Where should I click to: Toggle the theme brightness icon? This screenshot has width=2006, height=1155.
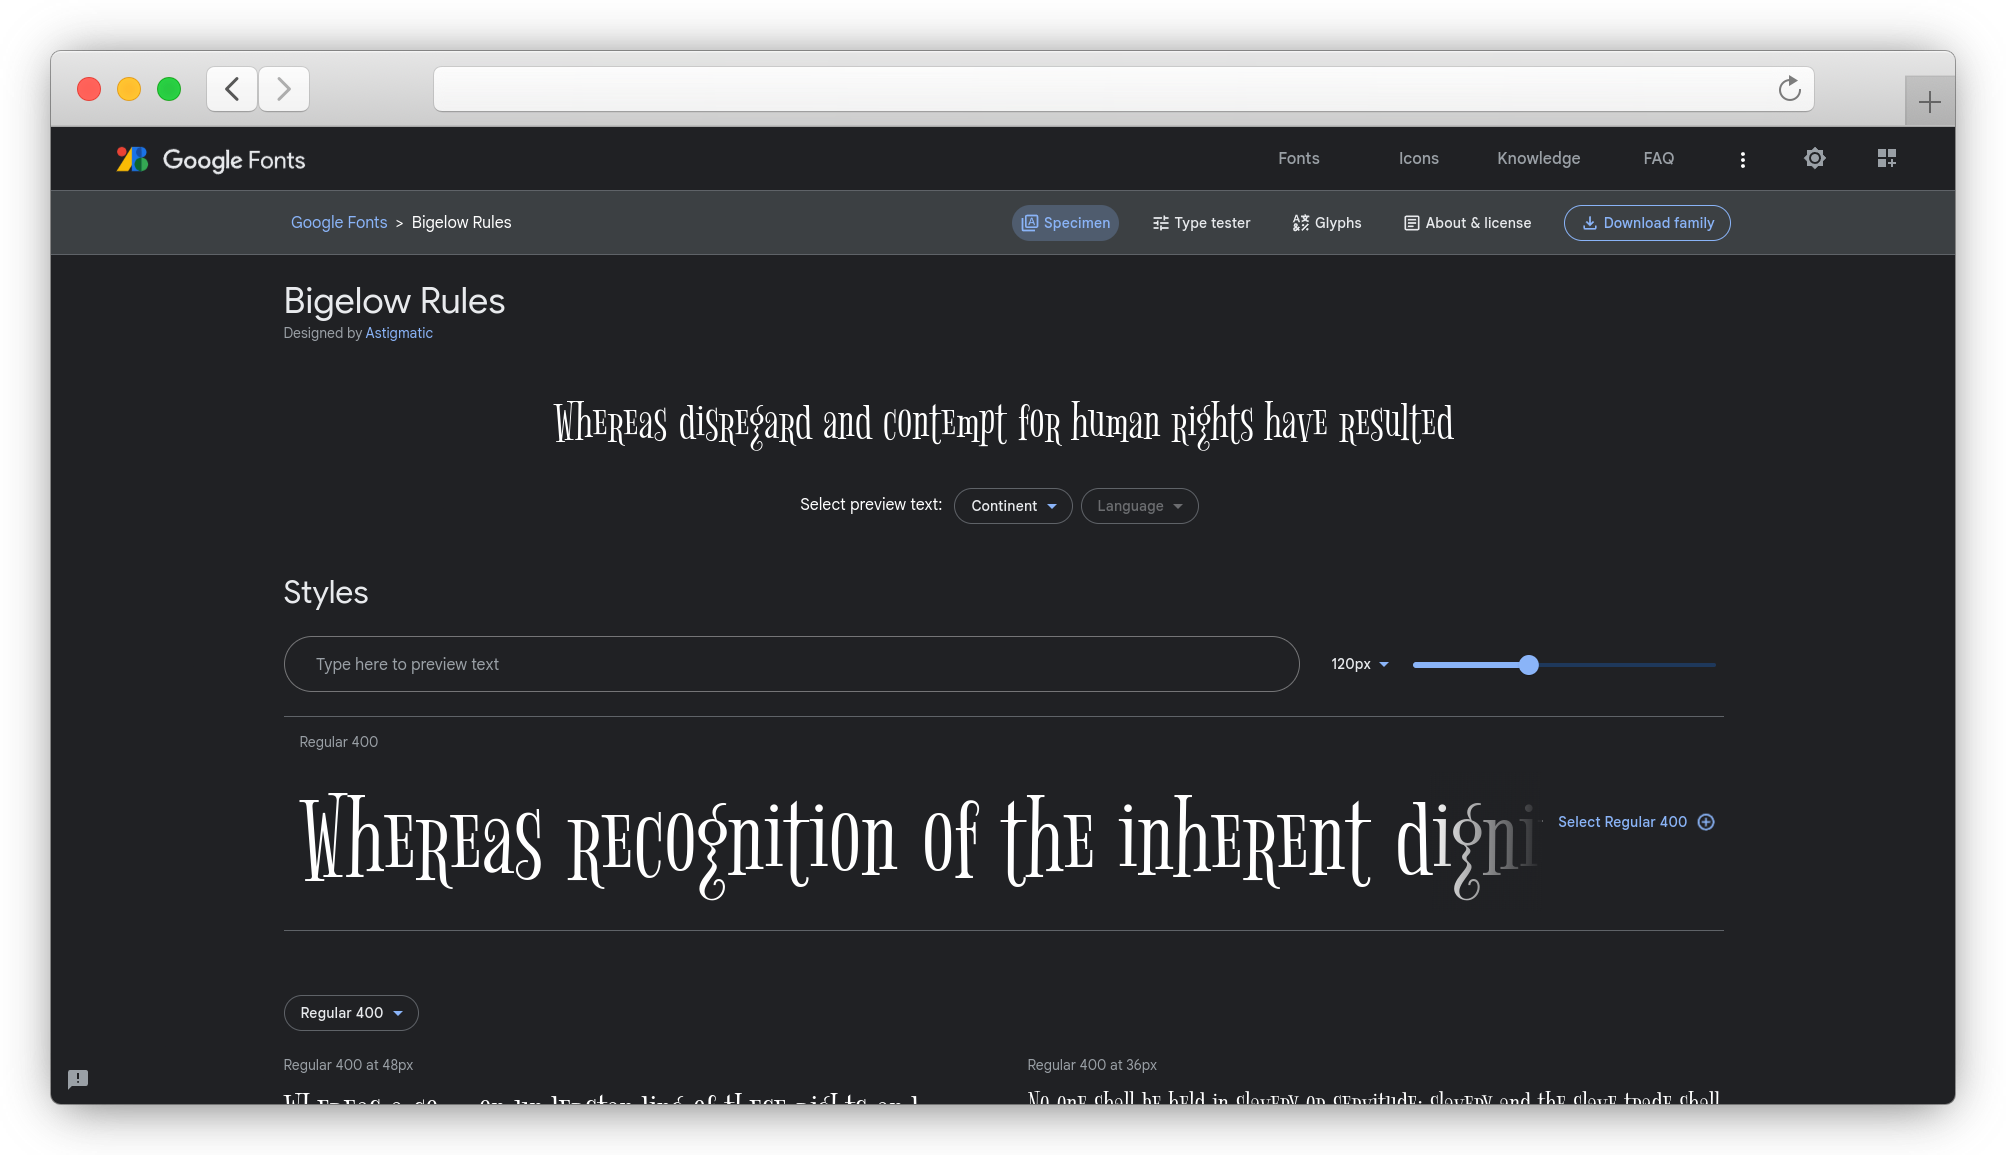pos(1814,158)
